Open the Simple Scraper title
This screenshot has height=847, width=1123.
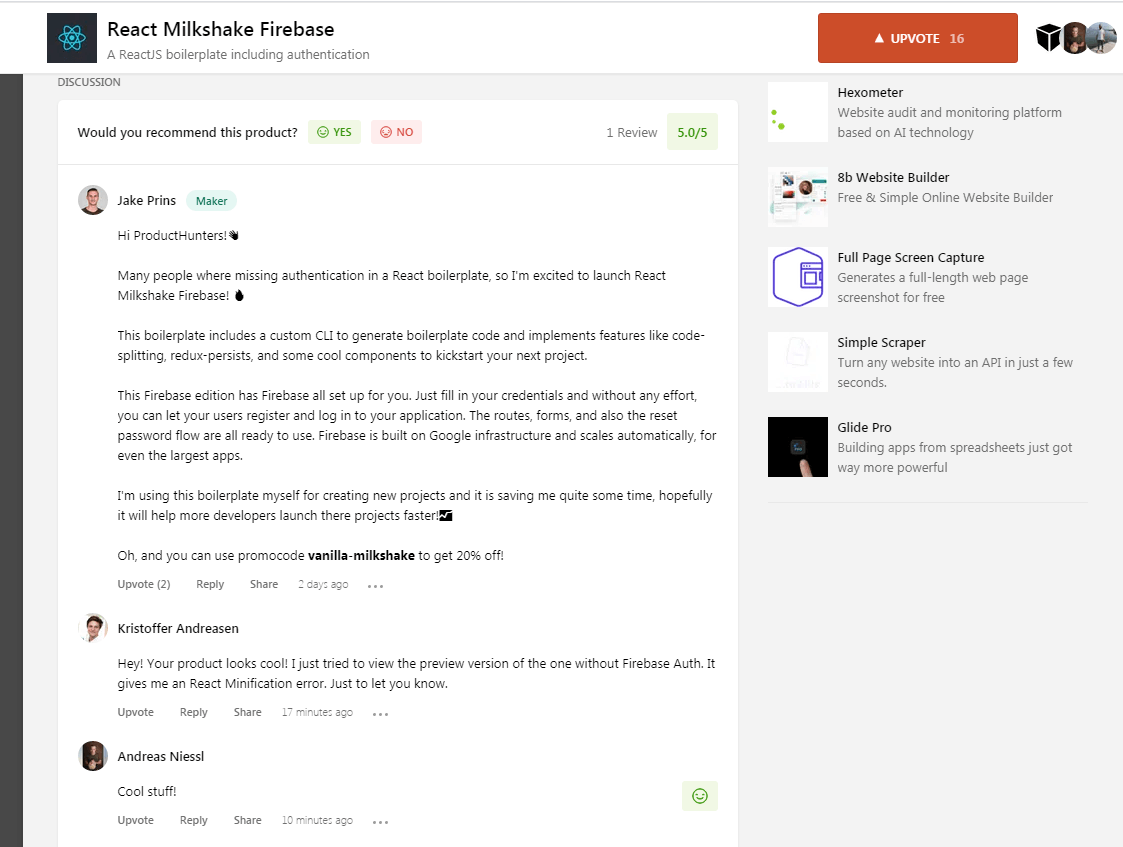[x=882, y=342]
